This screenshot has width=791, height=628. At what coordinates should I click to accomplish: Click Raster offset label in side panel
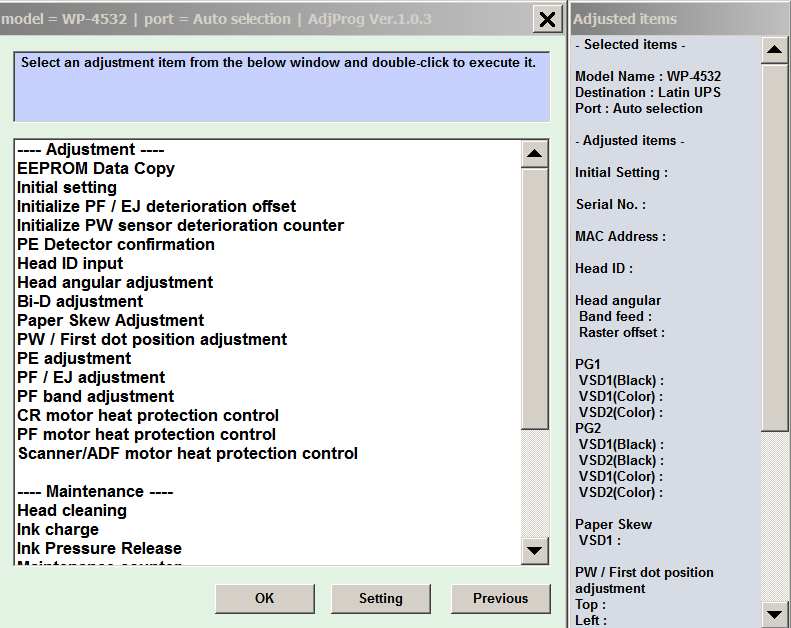pos(622,333)
